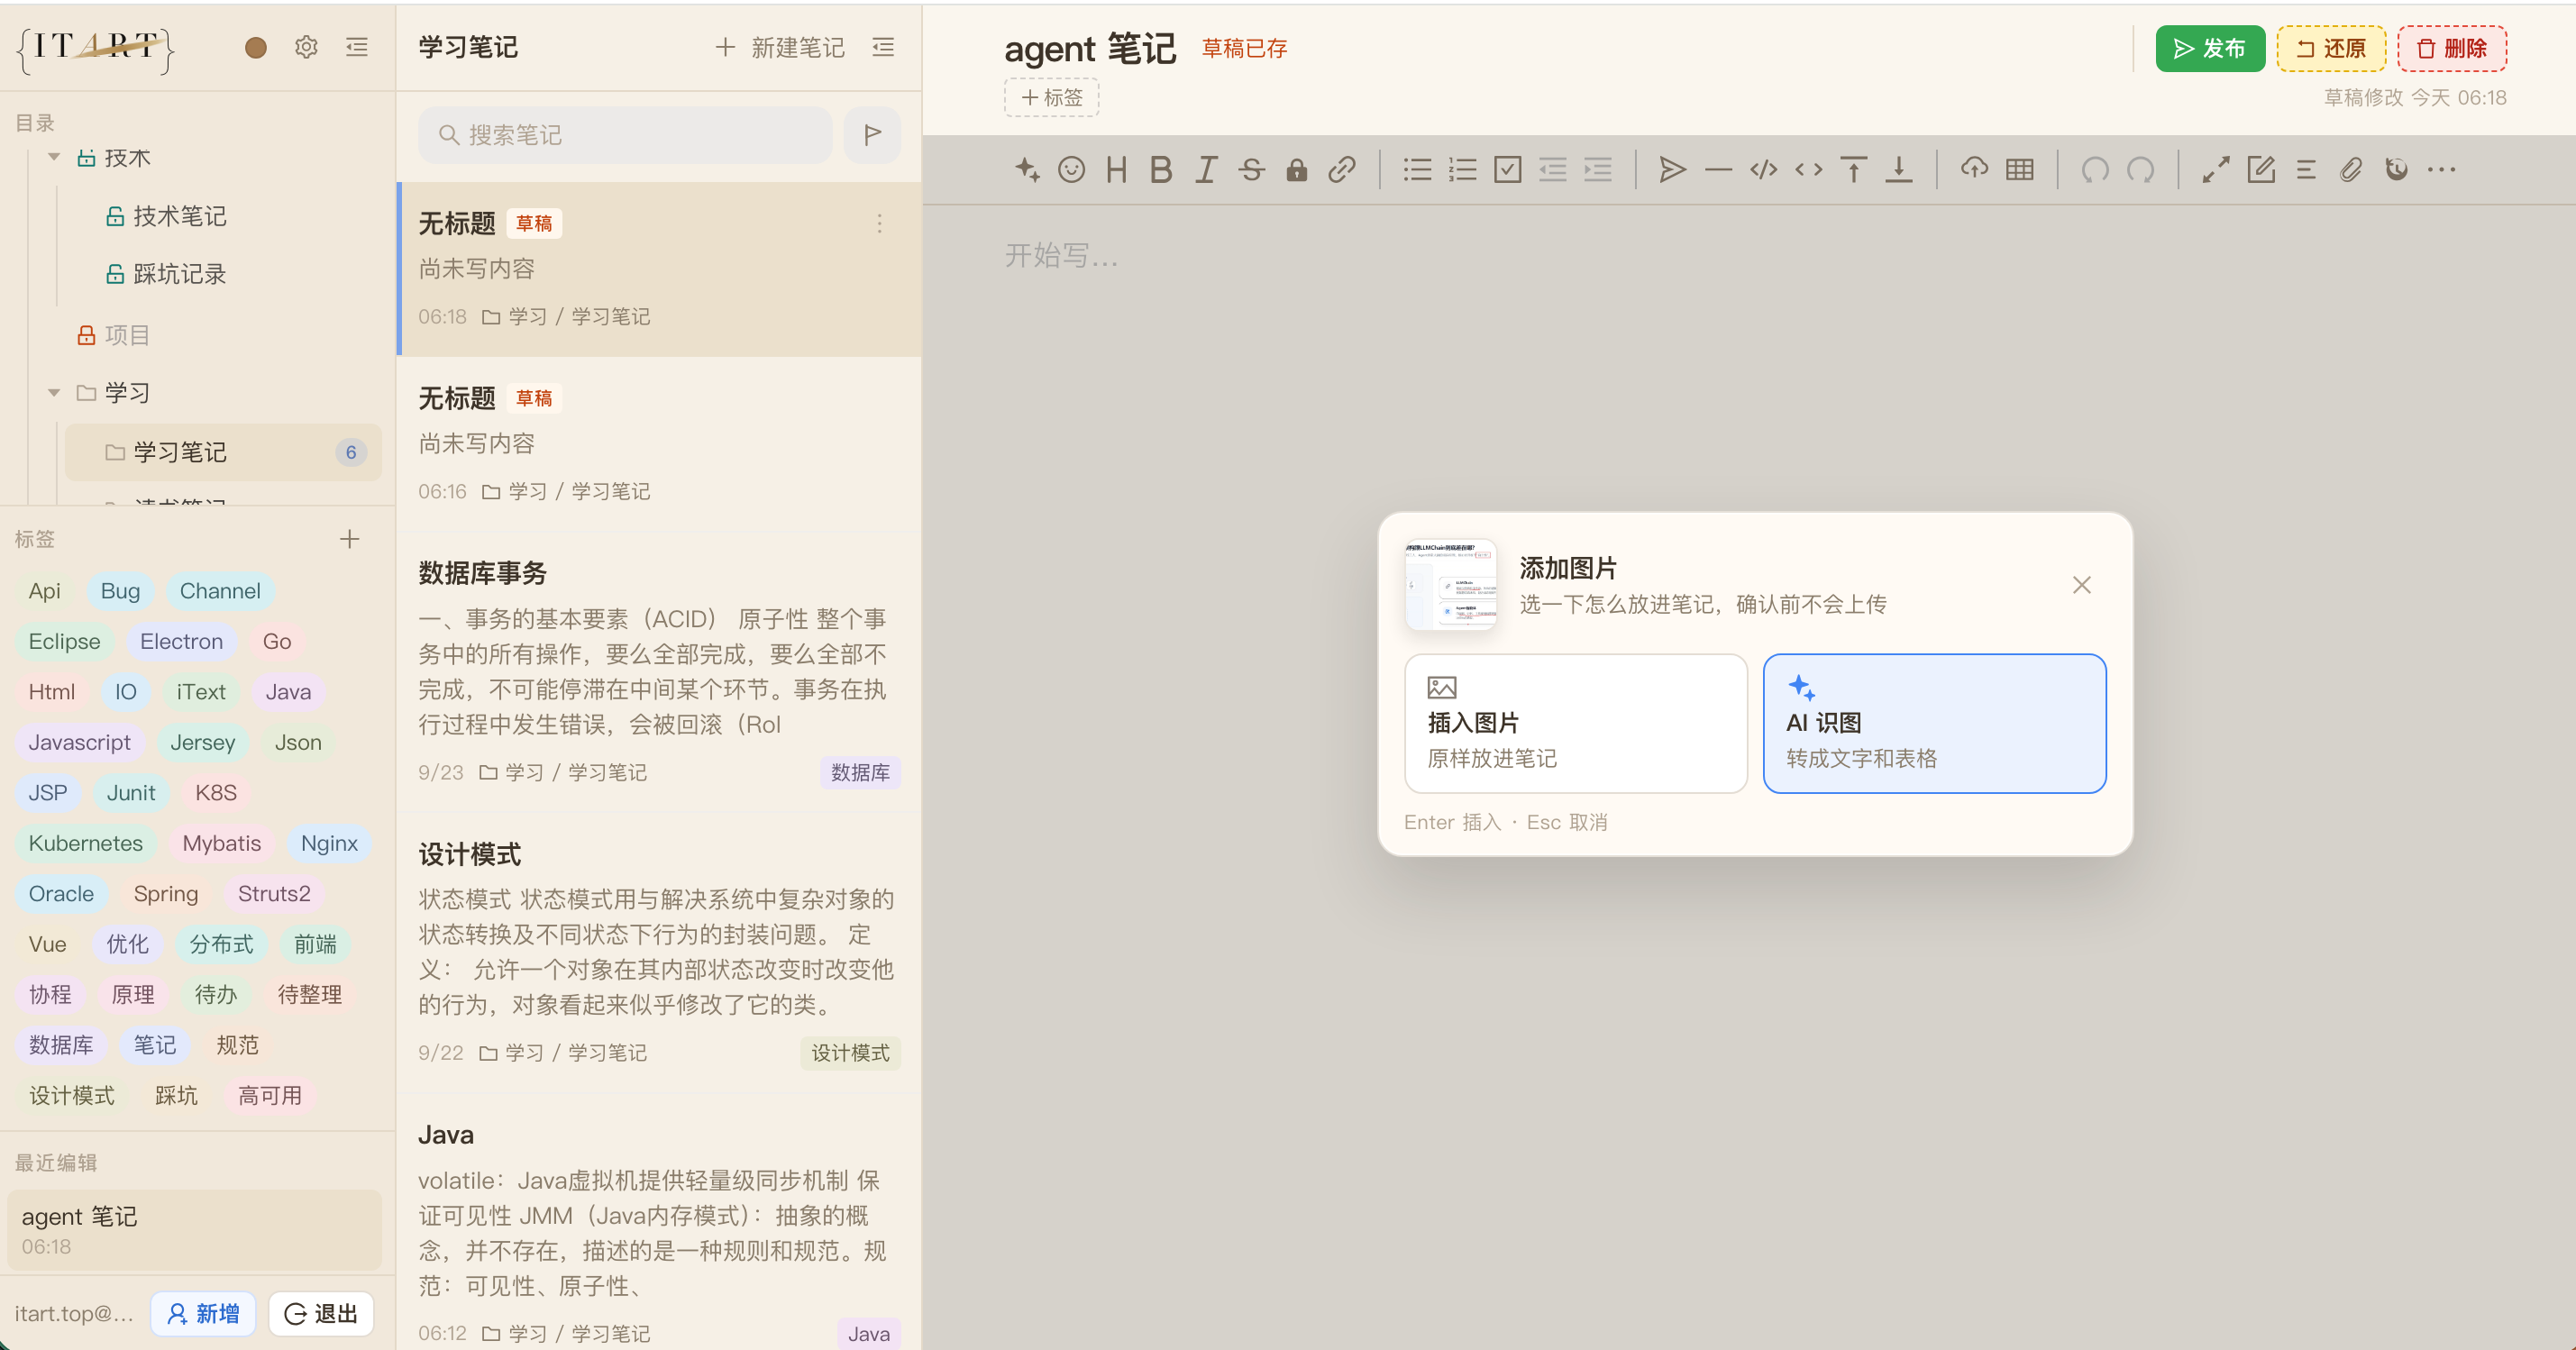Click the 还原 restore button
This screenshot has width=2576, height=1350.
2331,48
